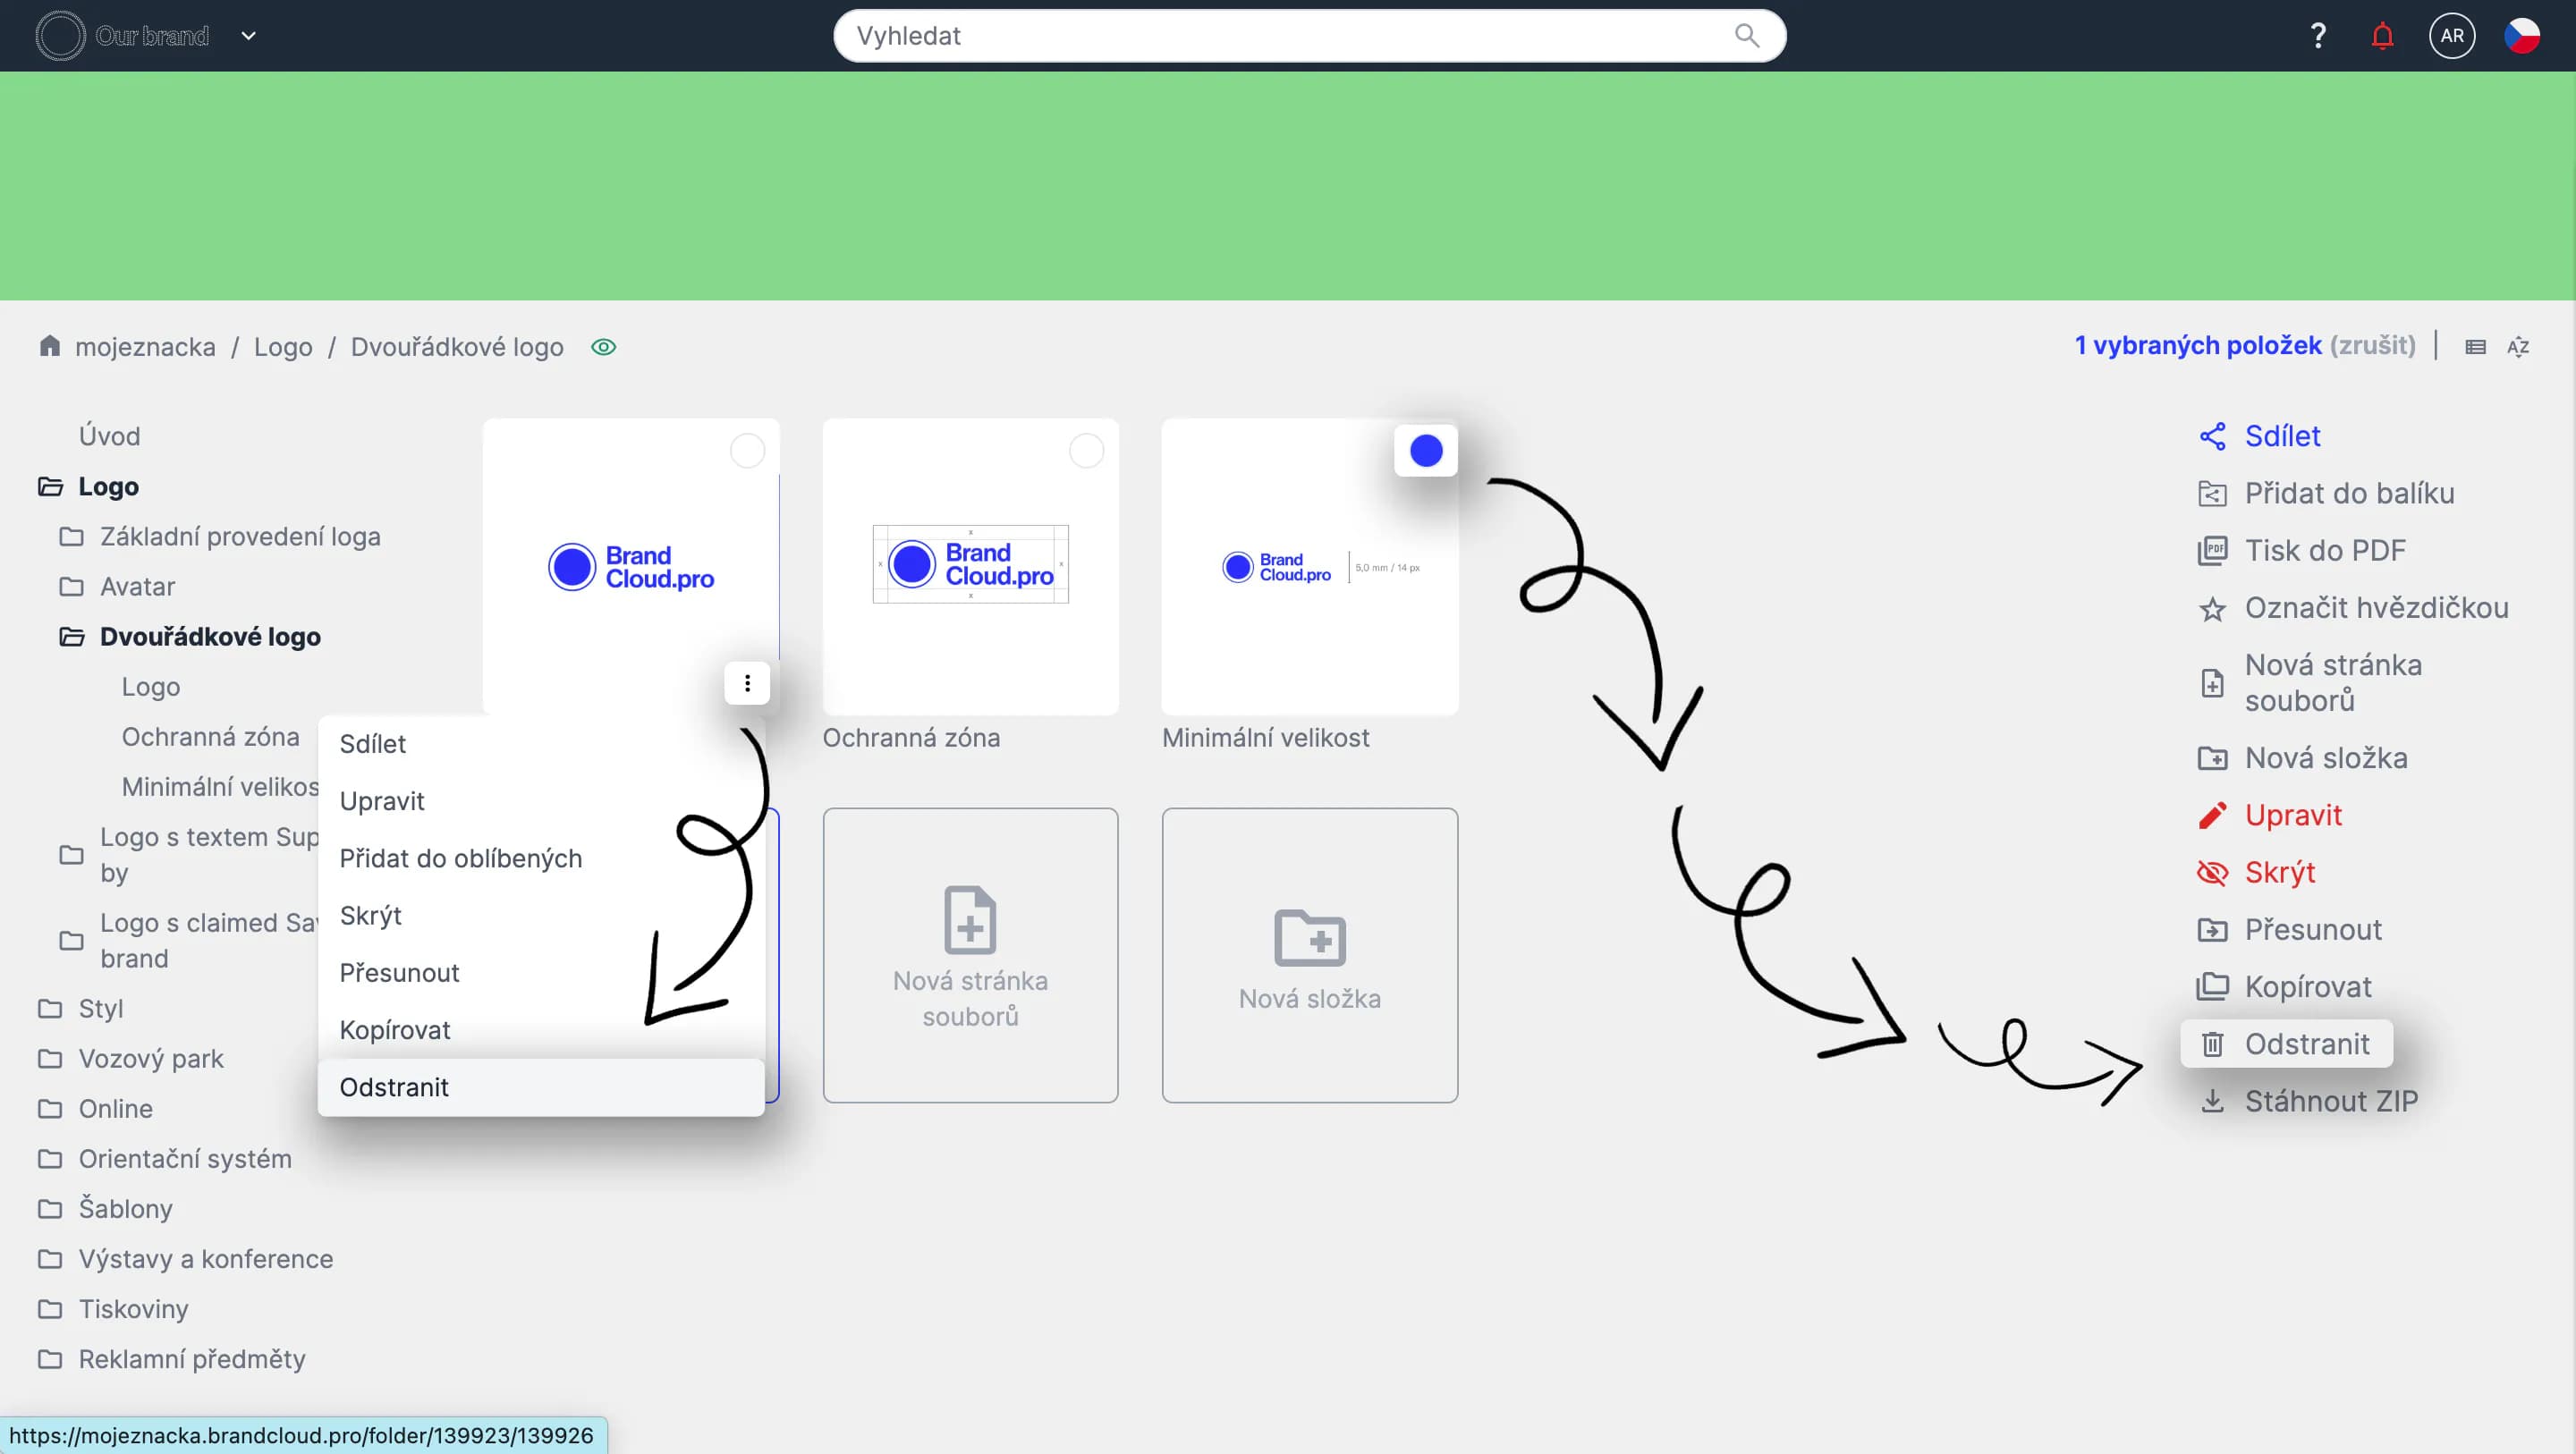Image resolution: width=2576 pixels, height=1454 pixels.
Task: Expand the Styl folder in sidebar
Action: pos(50,1009)
